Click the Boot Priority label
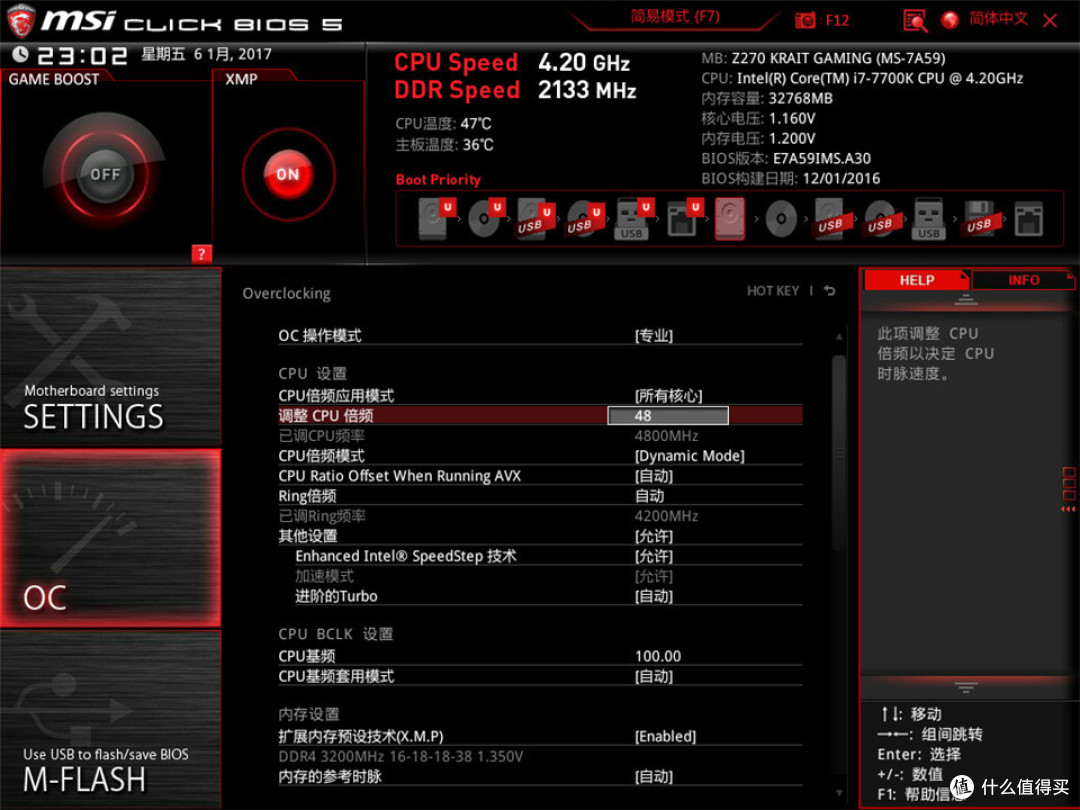The image size is (1080, 810). [438, 180]
